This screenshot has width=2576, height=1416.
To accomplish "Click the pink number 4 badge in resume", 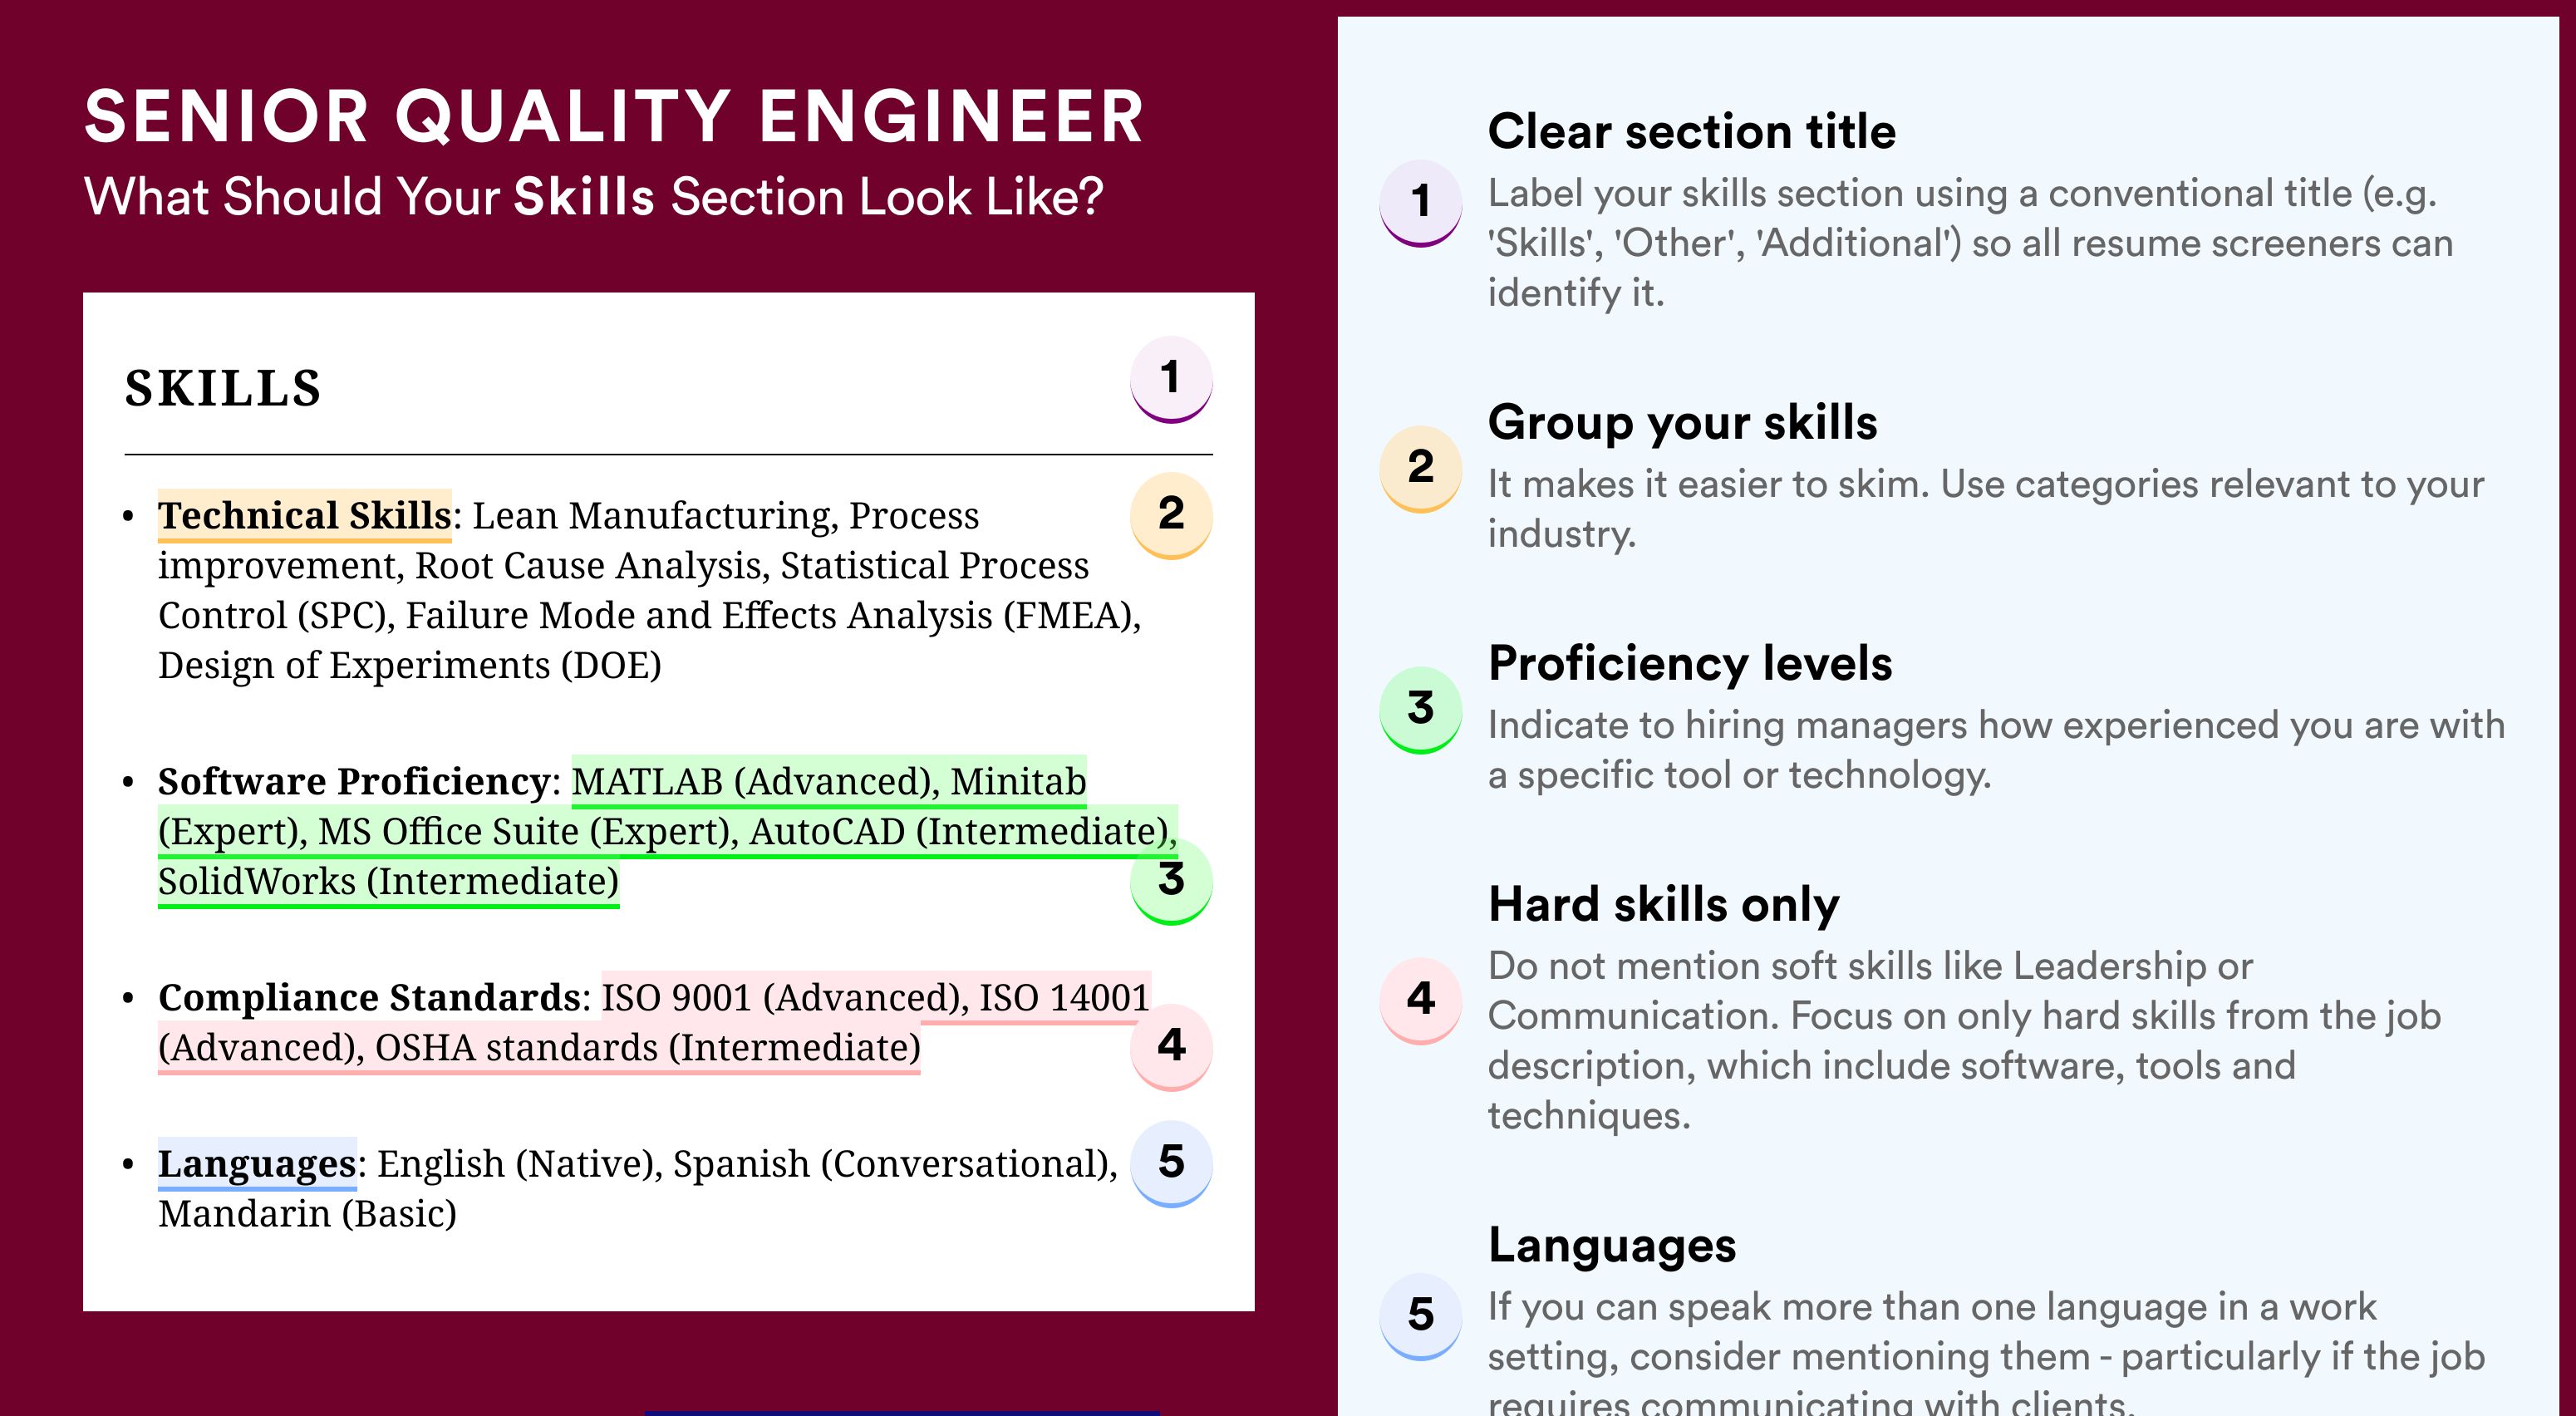I will pyautogui.click(x=1171, y=1047).
